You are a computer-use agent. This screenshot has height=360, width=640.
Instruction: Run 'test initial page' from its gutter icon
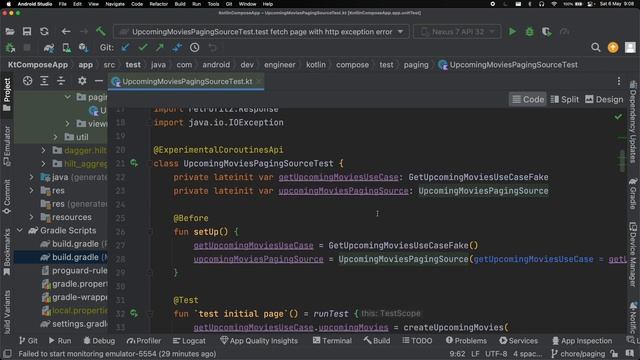[x=134, y=313]
